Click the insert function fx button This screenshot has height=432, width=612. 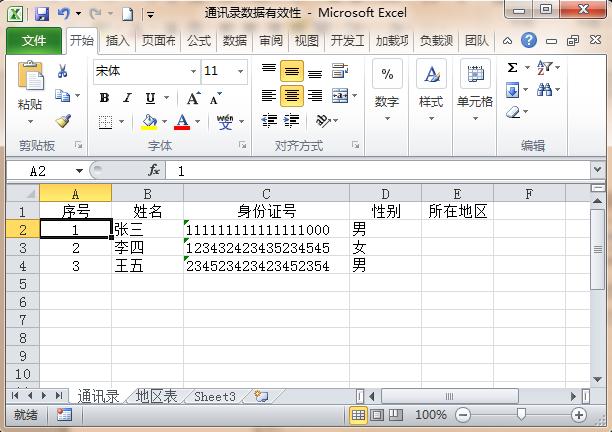(154, 171)
